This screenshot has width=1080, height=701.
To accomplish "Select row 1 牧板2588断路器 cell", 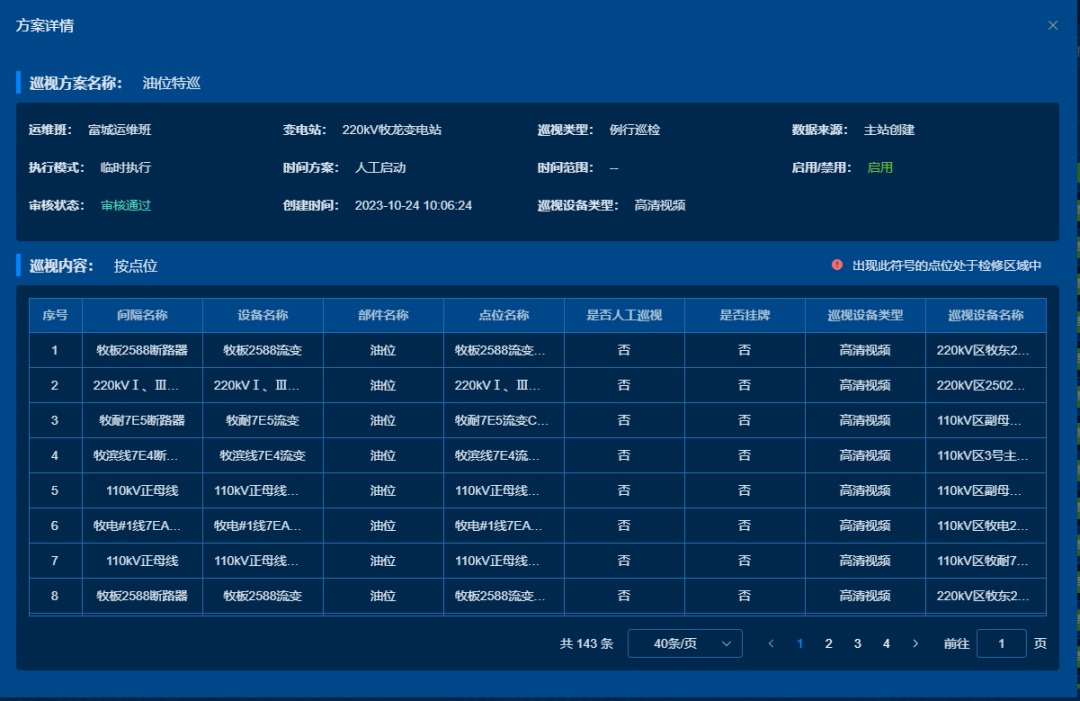I will (142, 350).
